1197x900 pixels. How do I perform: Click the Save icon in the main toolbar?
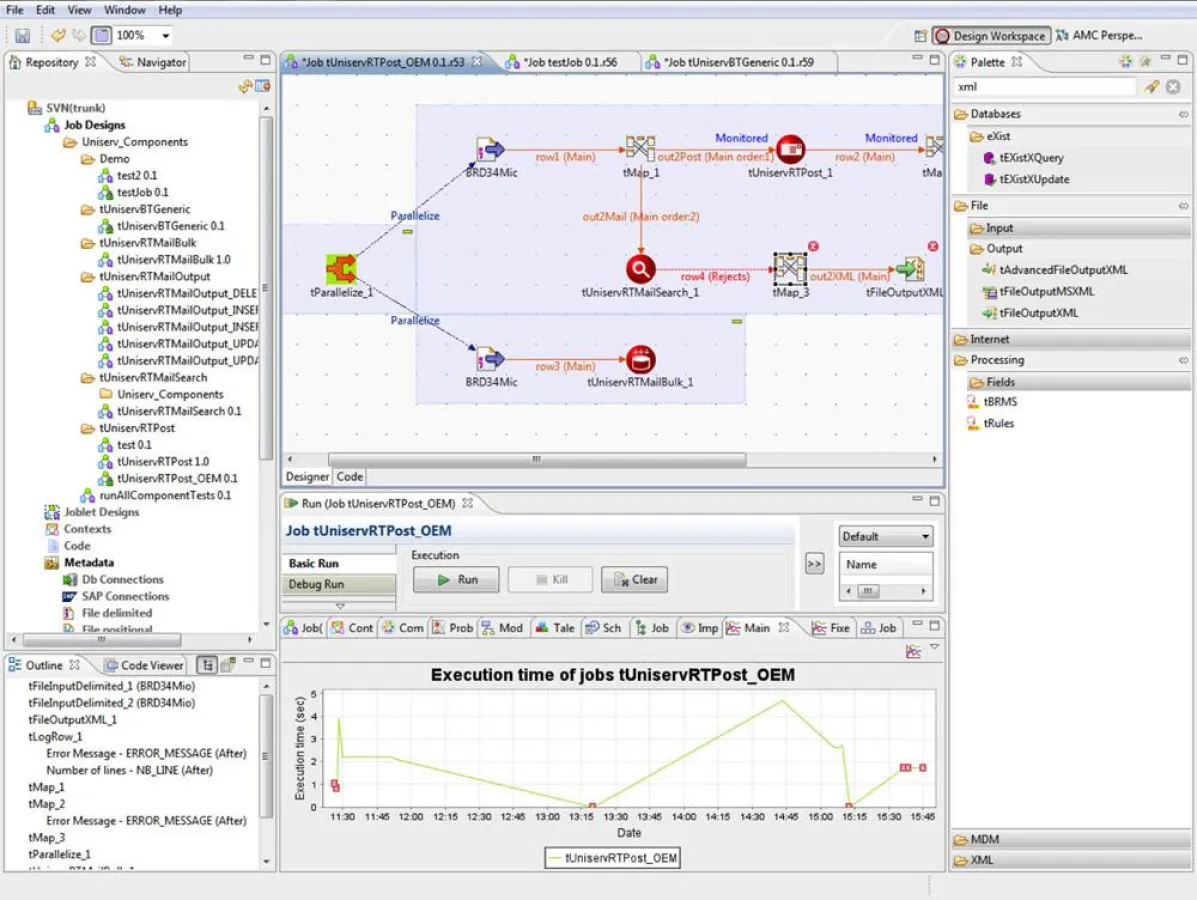tap(20, 34)
